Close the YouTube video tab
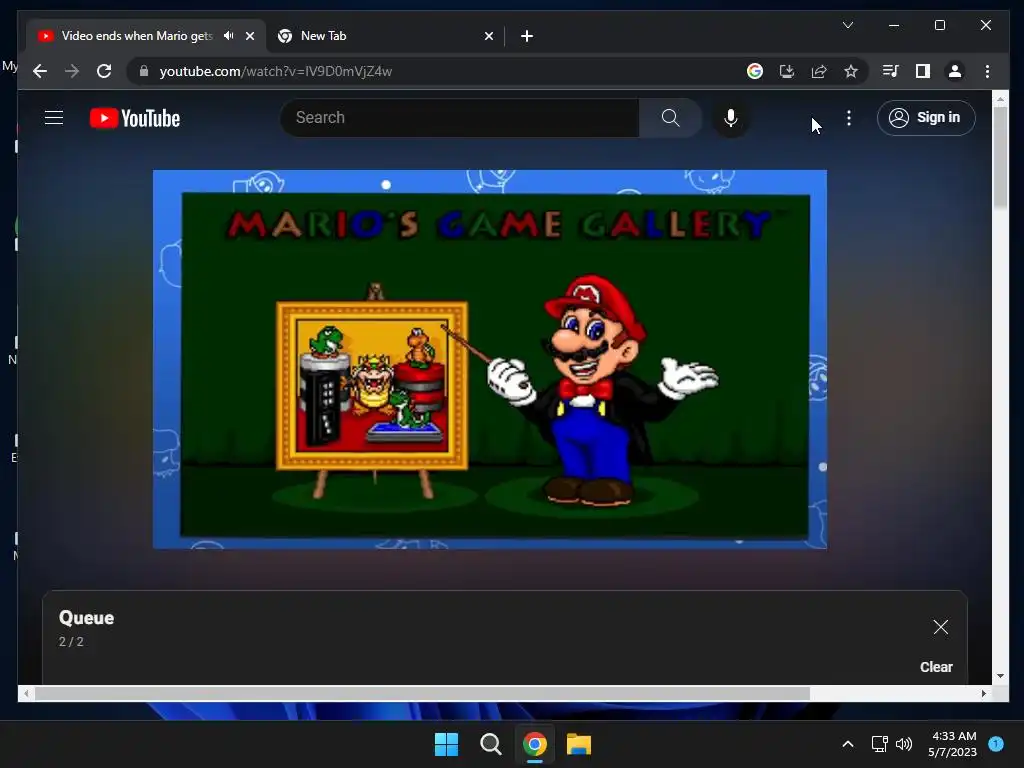 (249, 36)
